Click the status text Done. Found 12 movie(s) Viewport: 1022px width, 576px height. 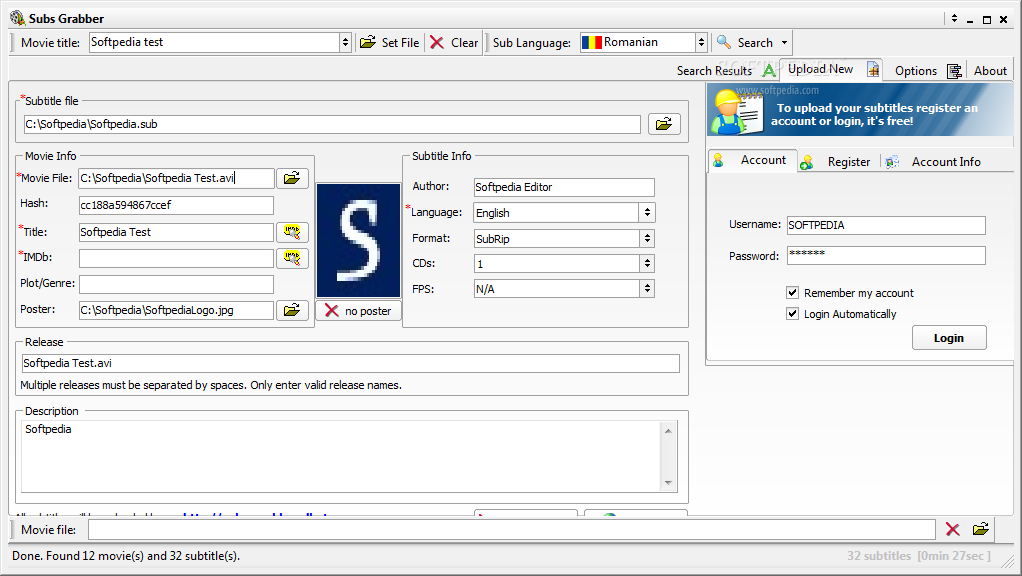coord(126,556)
